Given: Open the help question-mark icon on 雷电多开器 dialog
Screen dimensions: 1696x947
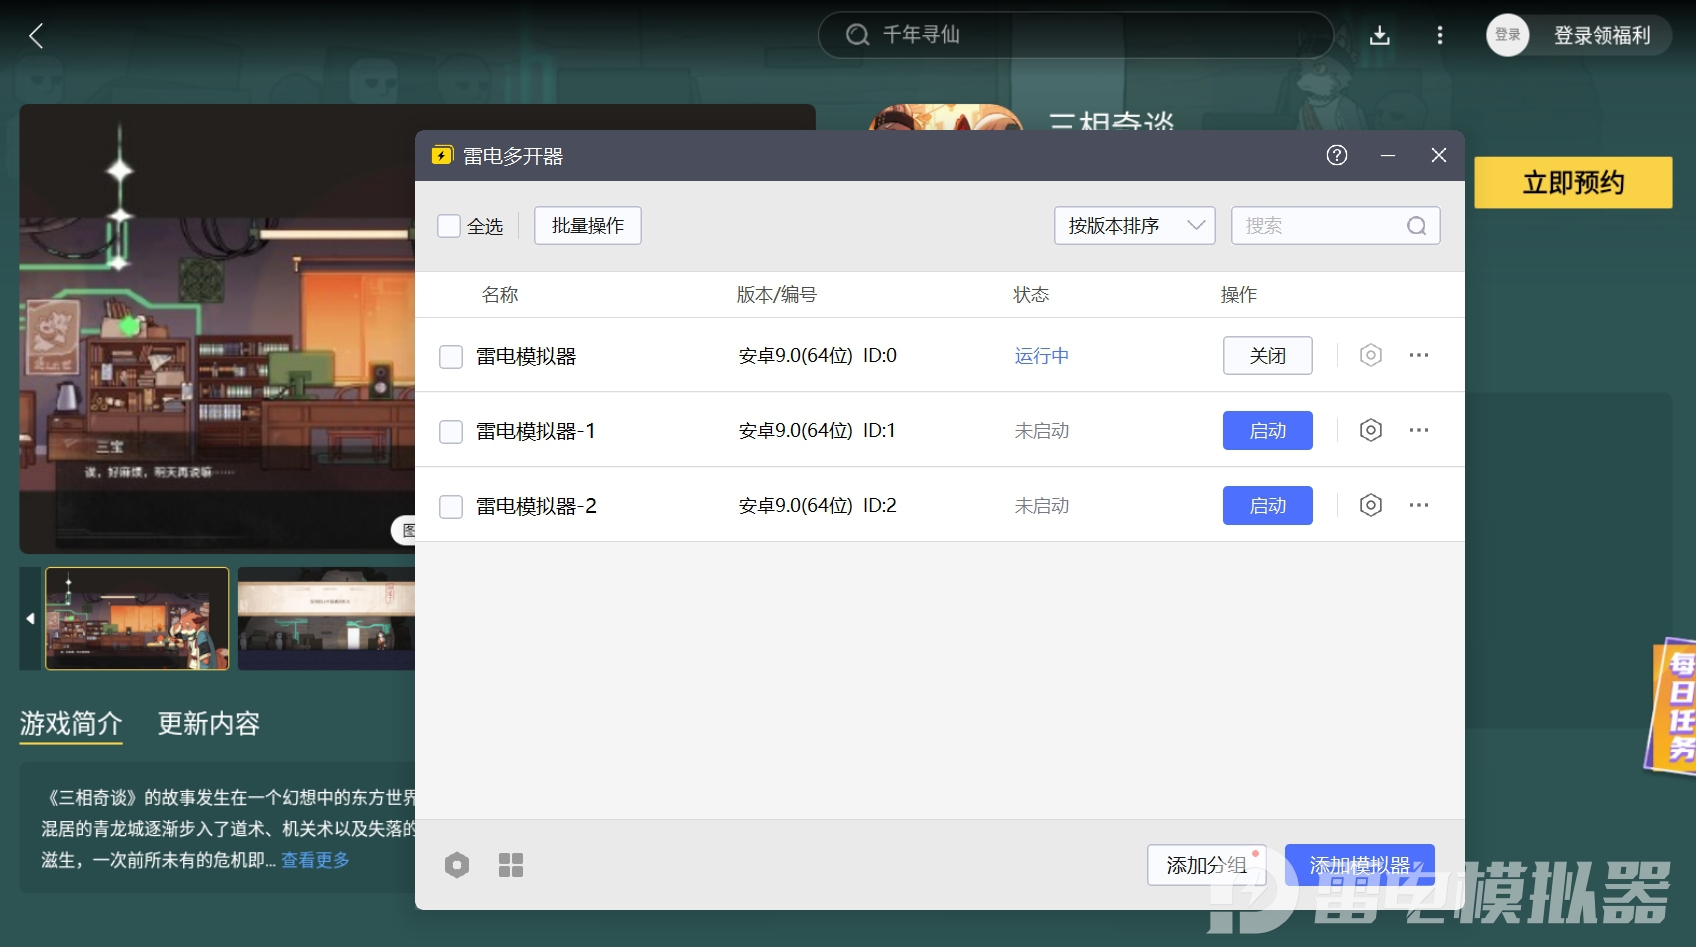Looking at the screenshot, I should click(x=1336, y=155).
